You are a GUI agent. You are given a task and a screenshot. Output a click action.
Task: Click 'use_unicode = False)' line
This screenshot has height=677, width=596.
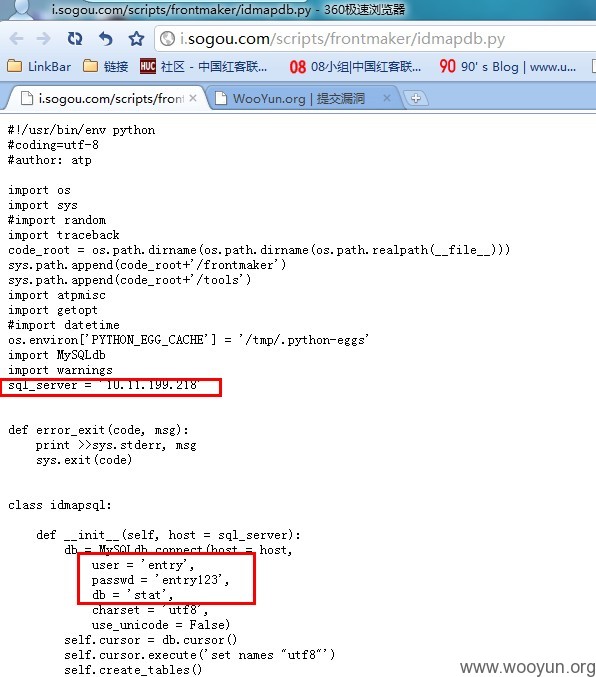(161, 625)
